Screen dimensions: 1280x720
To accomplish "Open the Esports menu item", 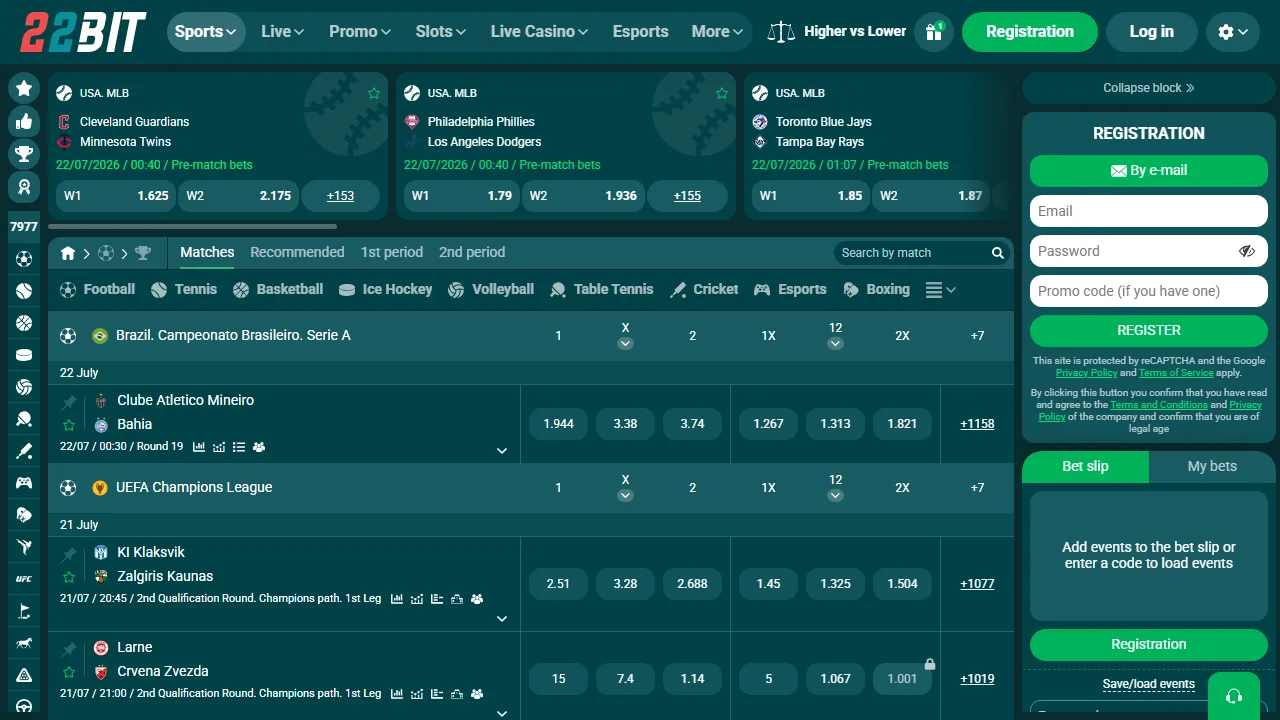I will pos(640,32).
